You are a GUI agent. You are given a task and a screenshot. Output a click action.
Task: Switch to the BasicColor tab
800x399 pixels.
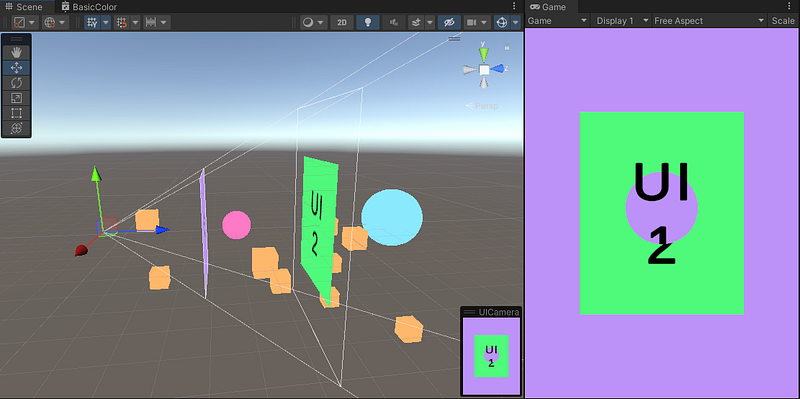(89, 7)
